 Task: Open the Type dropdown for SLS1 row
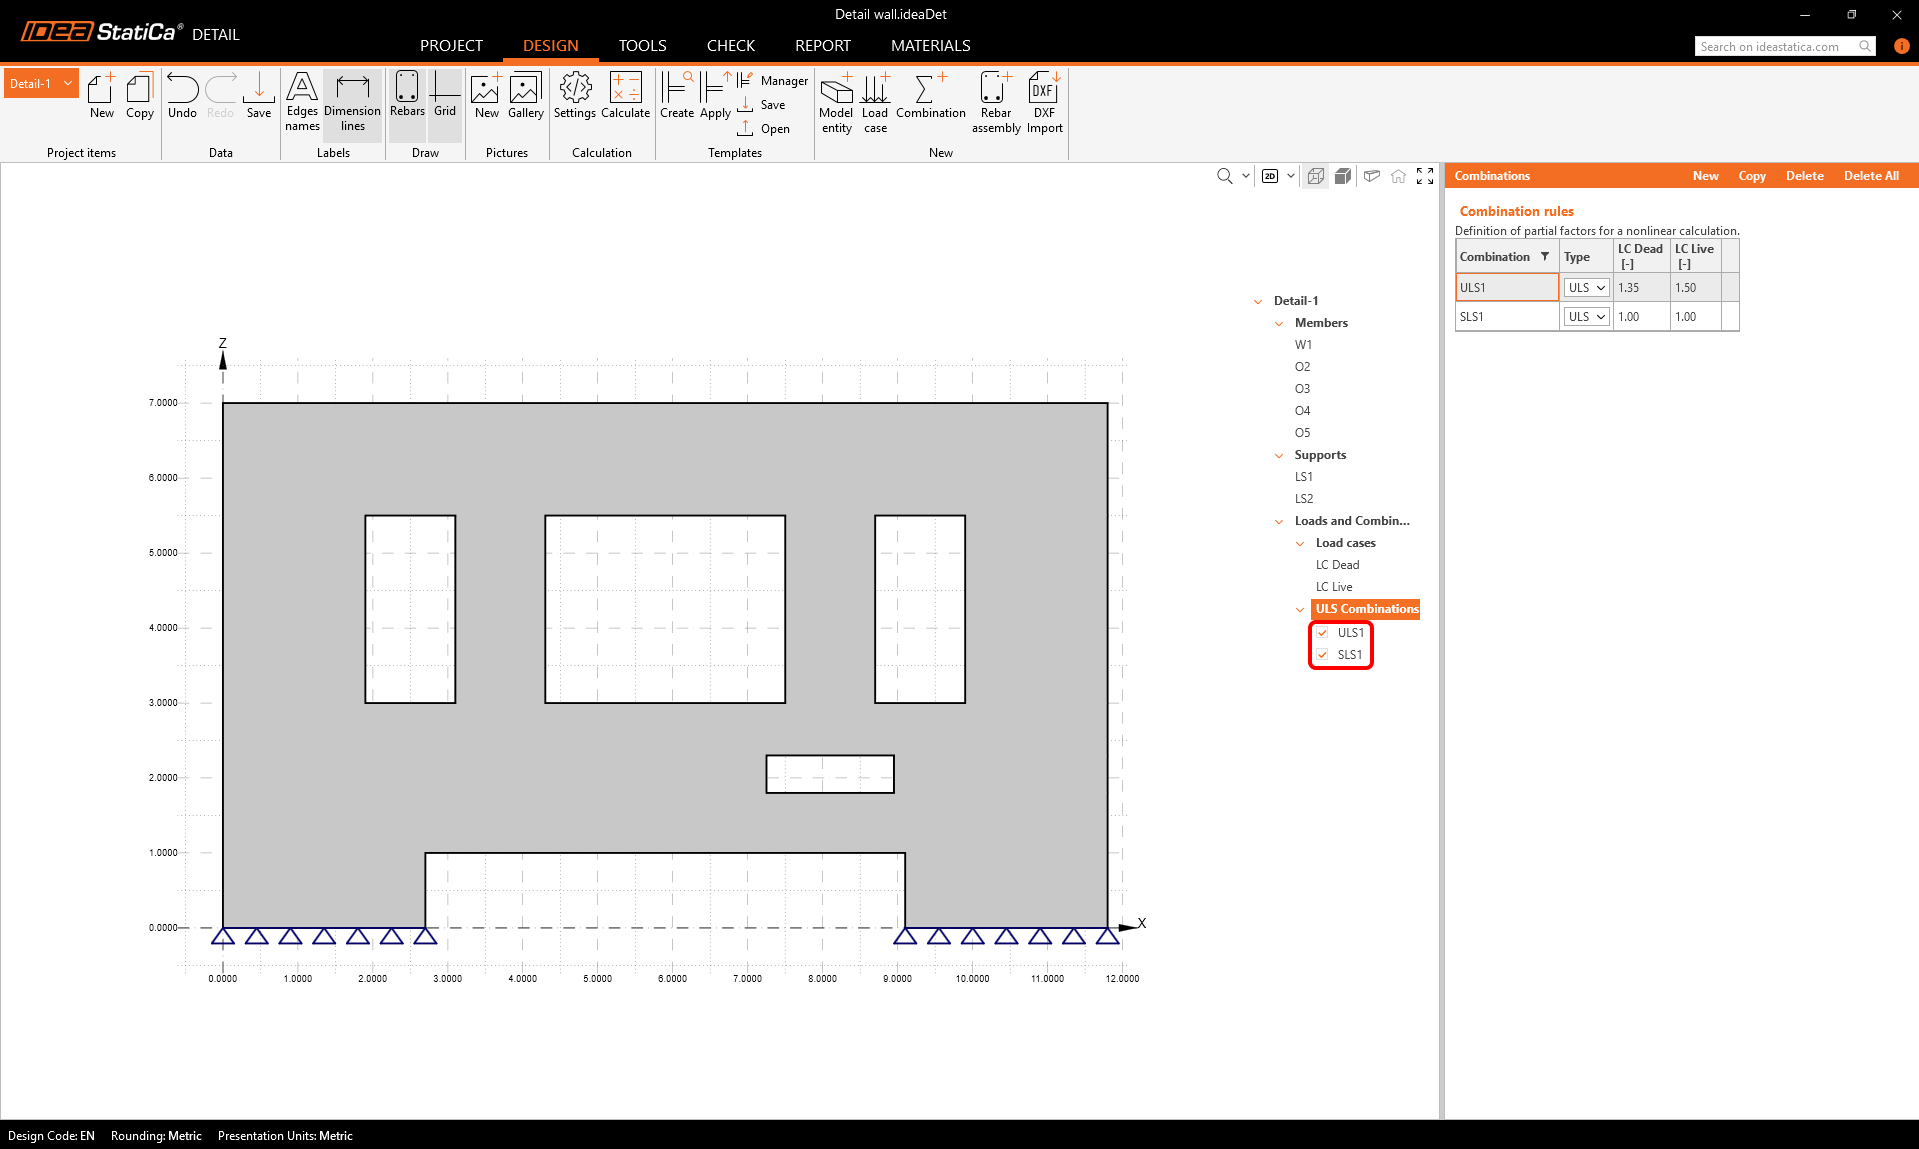[1586, 317]
